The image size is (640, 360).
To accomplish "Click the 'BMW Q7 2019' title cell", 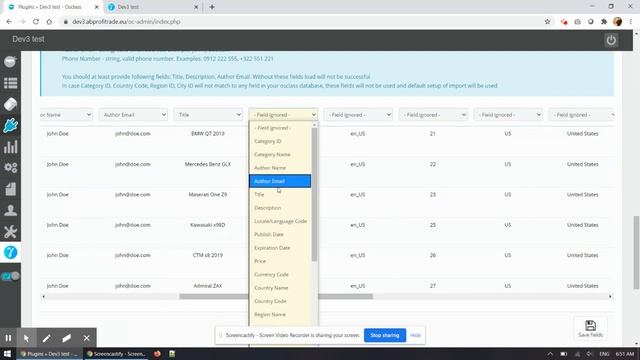I will point(208,133).
